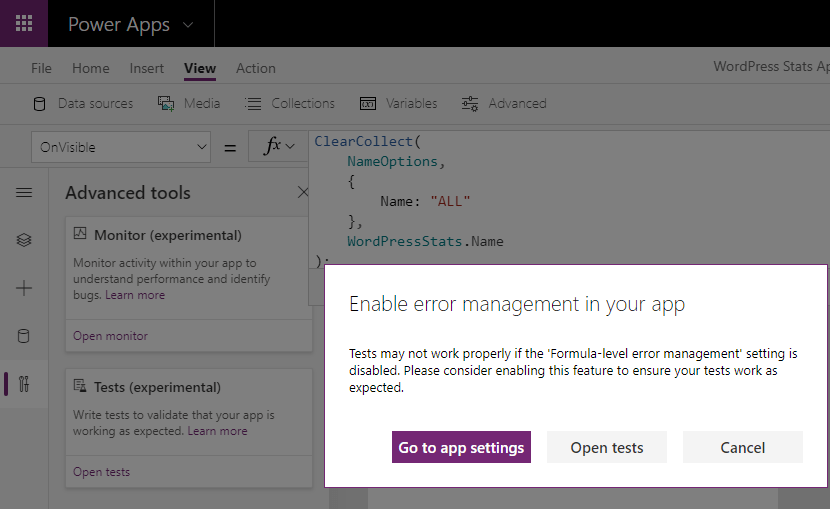Click the Go to app settings button

click(461, 447)
